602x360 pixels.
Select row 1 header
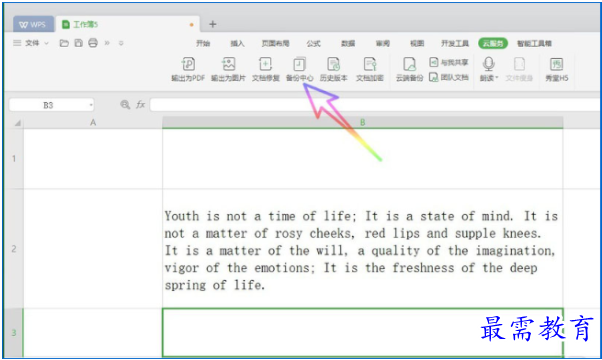pyautogui.click(x=14, y=159)
